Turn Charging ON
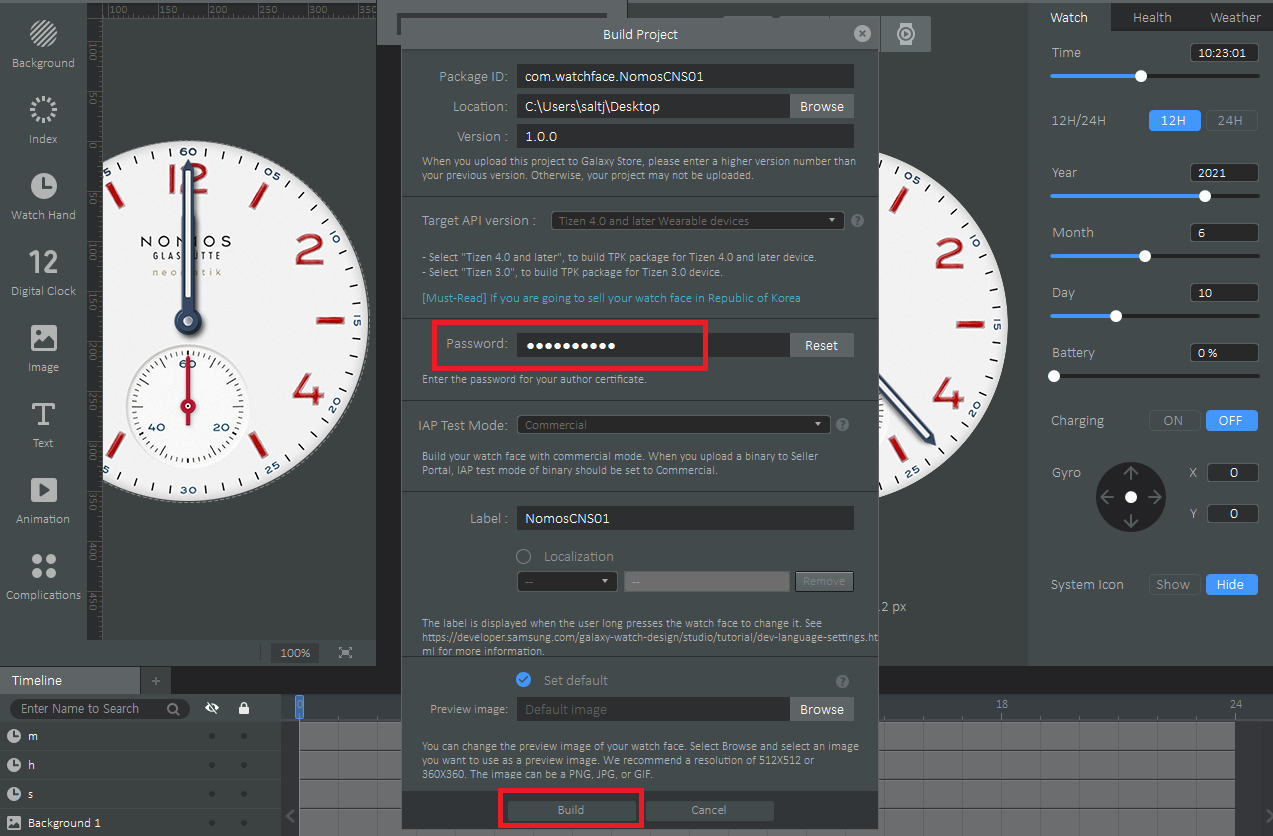 [x=1173, y=421]
